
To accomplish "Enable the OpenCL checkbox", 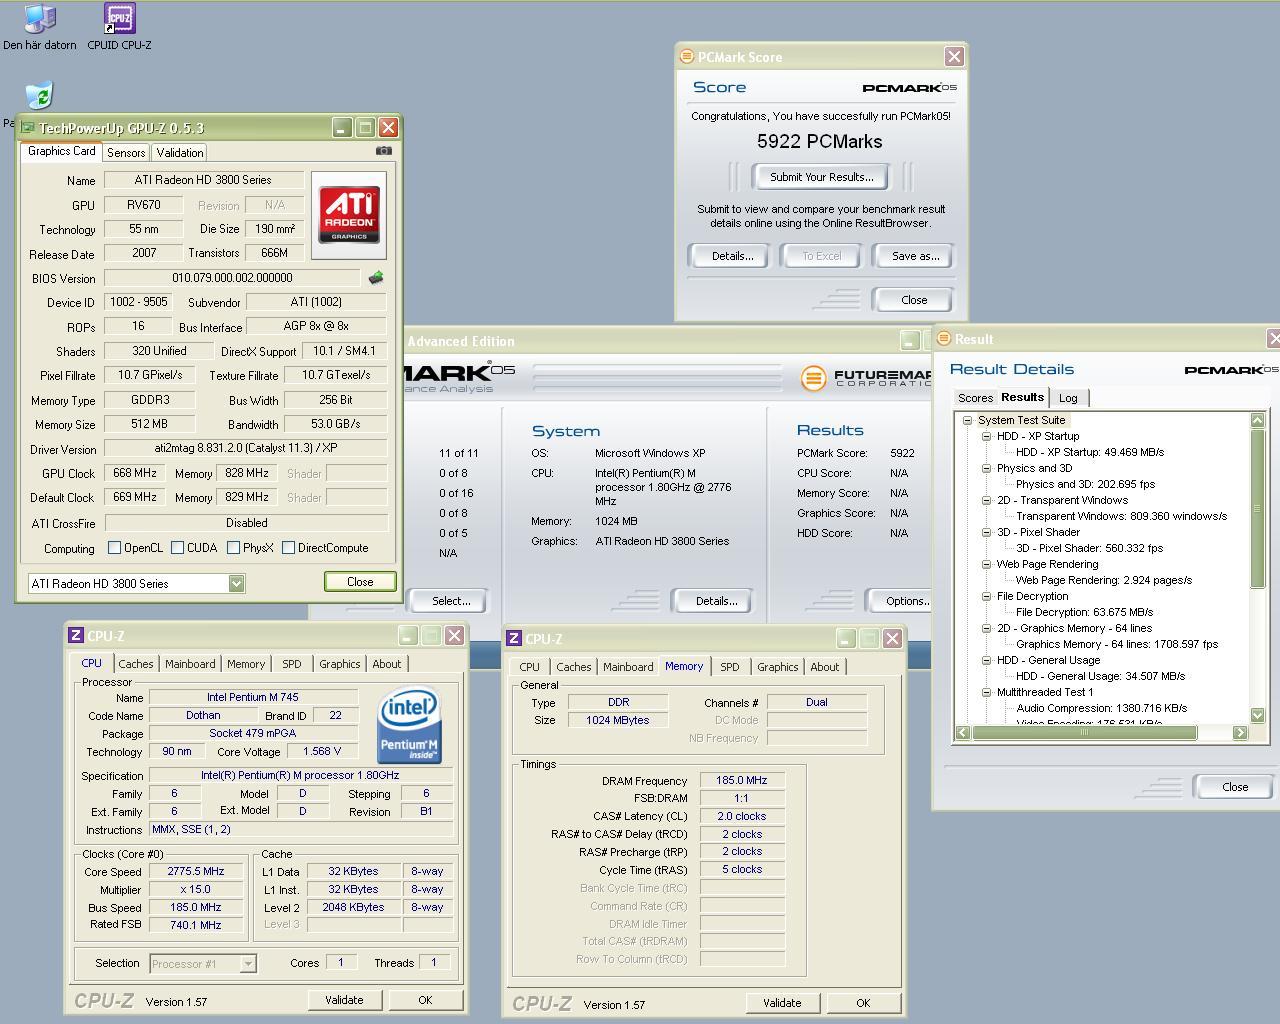I will pyautogui.click(x=114, y=548).
